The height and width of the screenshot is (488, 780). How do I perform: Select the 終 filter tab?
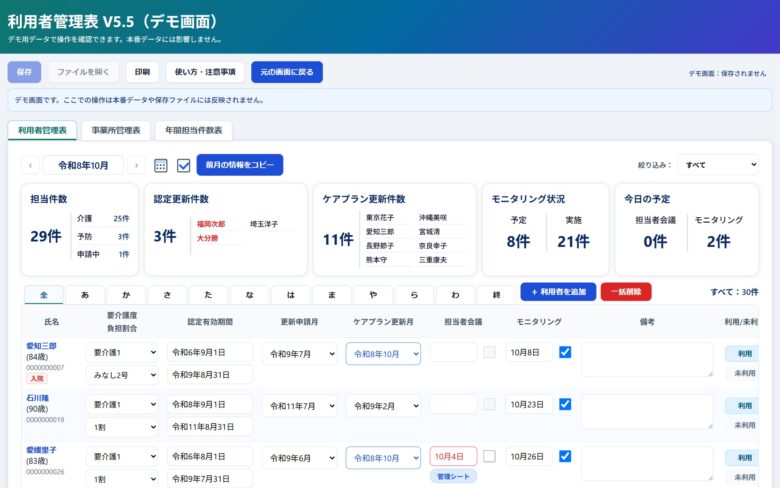pyautogui.click(x=496, y=294)
